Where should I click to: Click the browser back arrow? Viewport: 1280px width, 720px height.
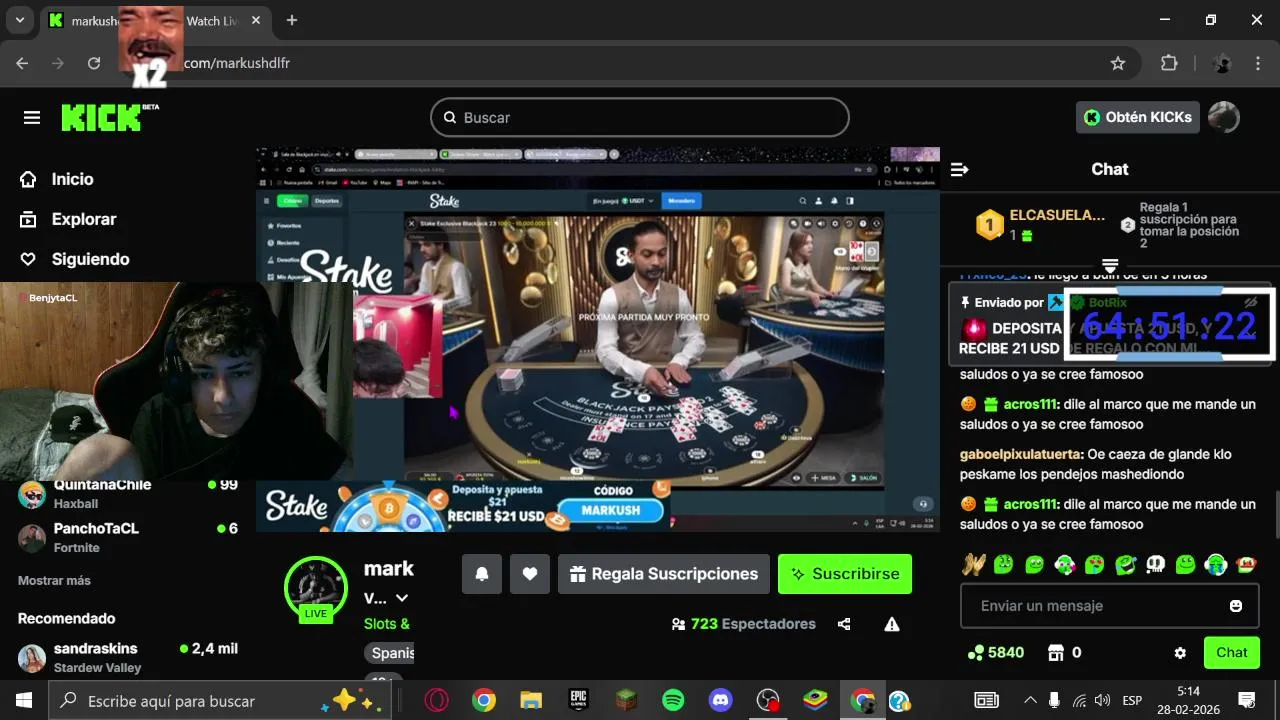point(22,63)
